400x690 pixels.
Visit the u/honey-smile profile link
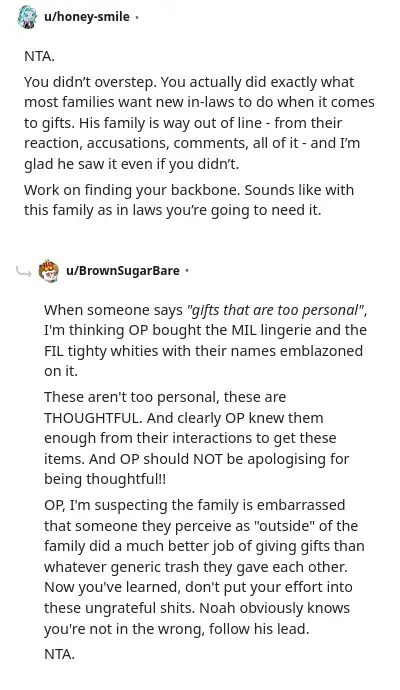(x=87, y=17)
